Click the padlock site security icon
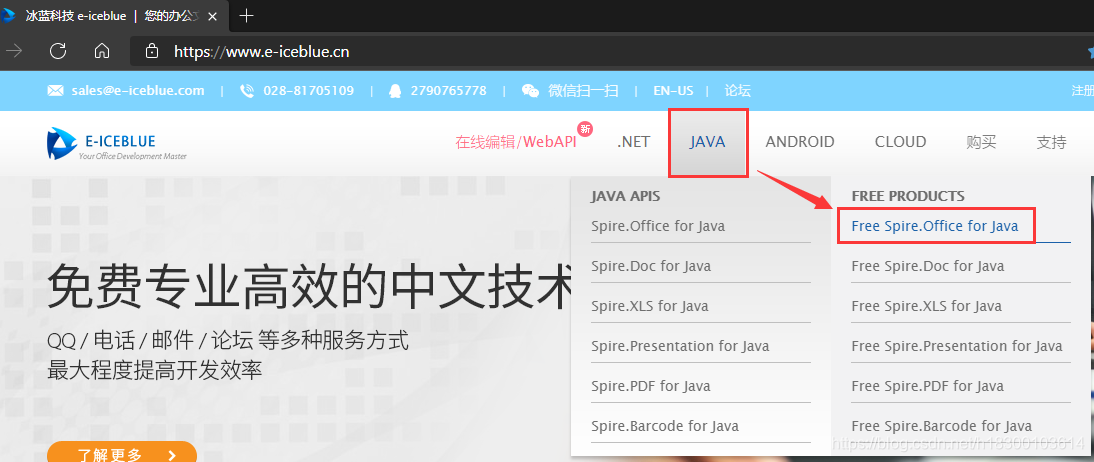 [151, 51]
